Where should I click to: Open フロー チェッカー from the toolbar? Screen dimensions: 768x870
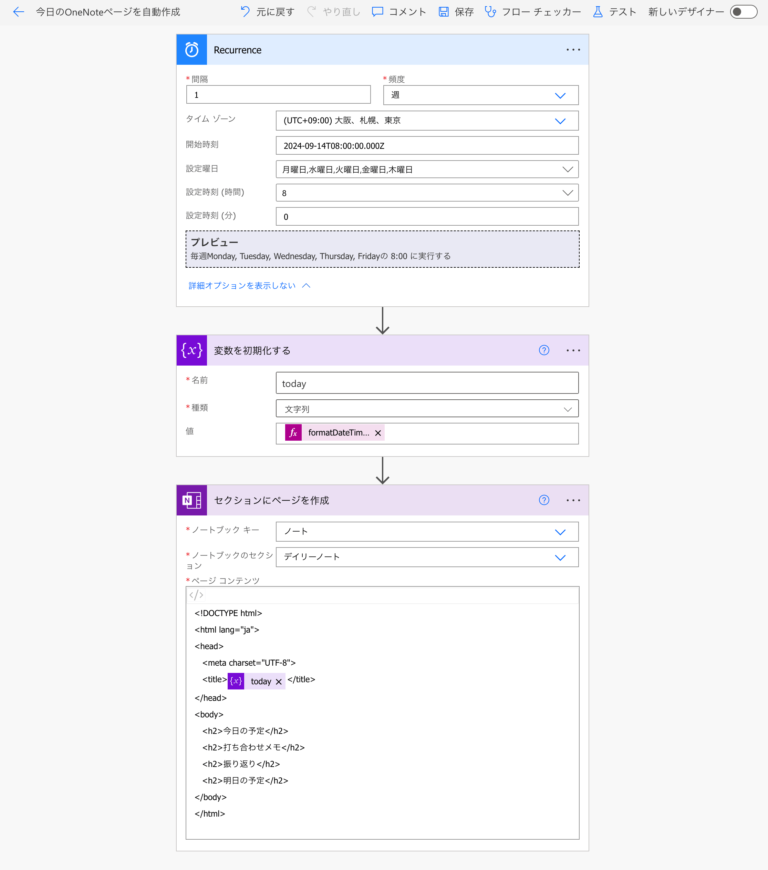[532, 12]
